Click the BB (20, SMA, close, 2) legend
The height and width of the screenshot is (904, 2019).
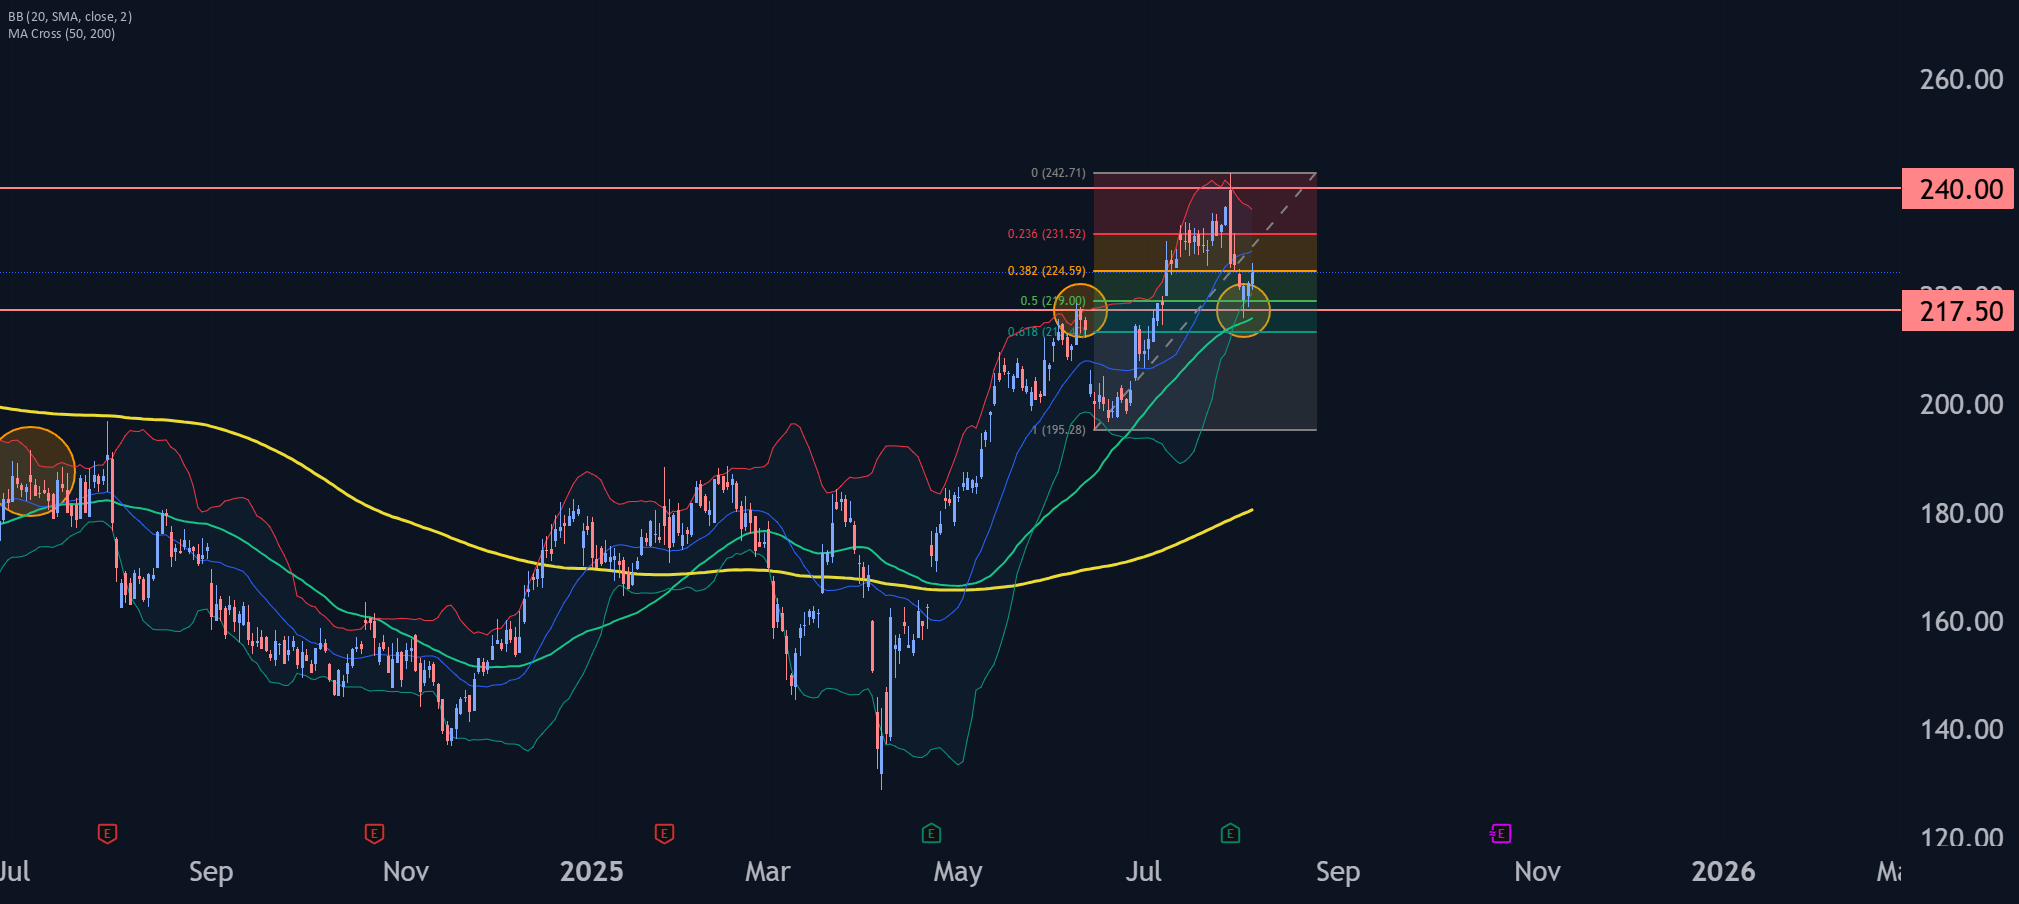tap(70, 17)
